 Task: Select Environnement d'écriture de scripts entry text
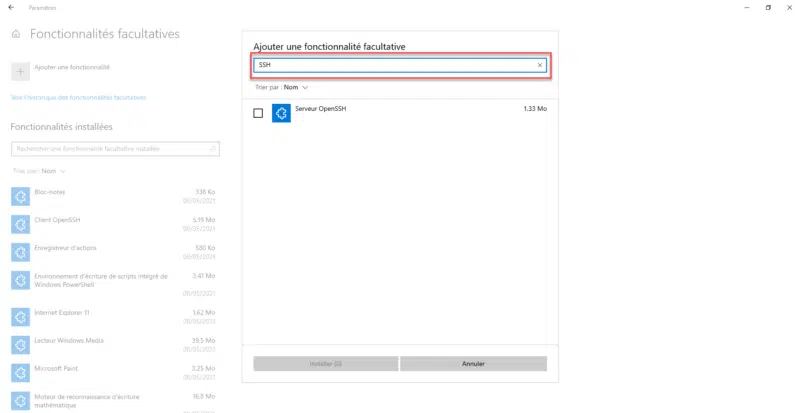(101, 280)
